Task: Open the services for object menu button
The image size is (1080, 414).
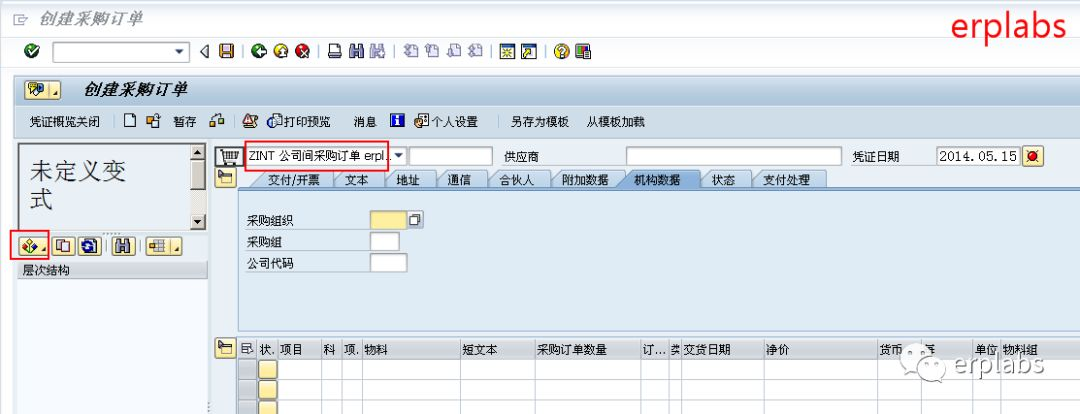Action: coord(43,90)
